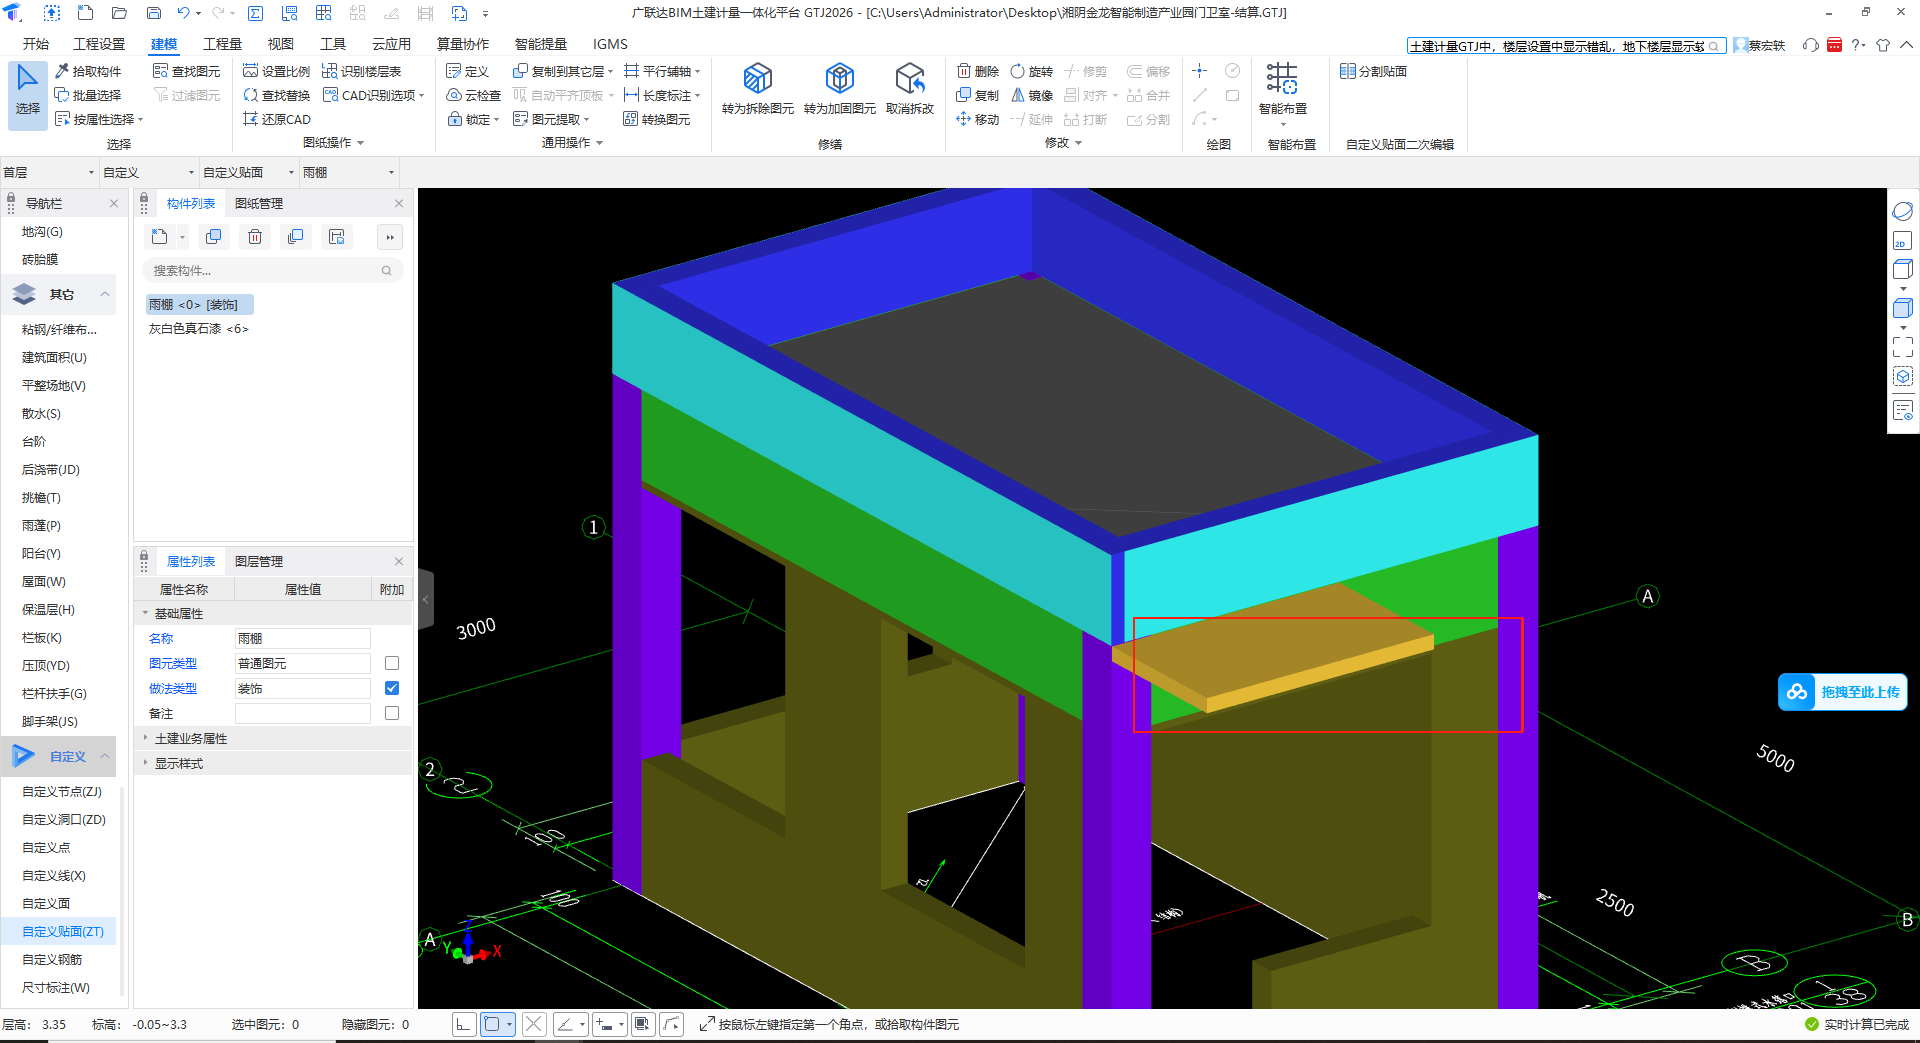1920x1043 pixels.
Task: Select 灰白色真石漆 component
Action: click(198, 328)
